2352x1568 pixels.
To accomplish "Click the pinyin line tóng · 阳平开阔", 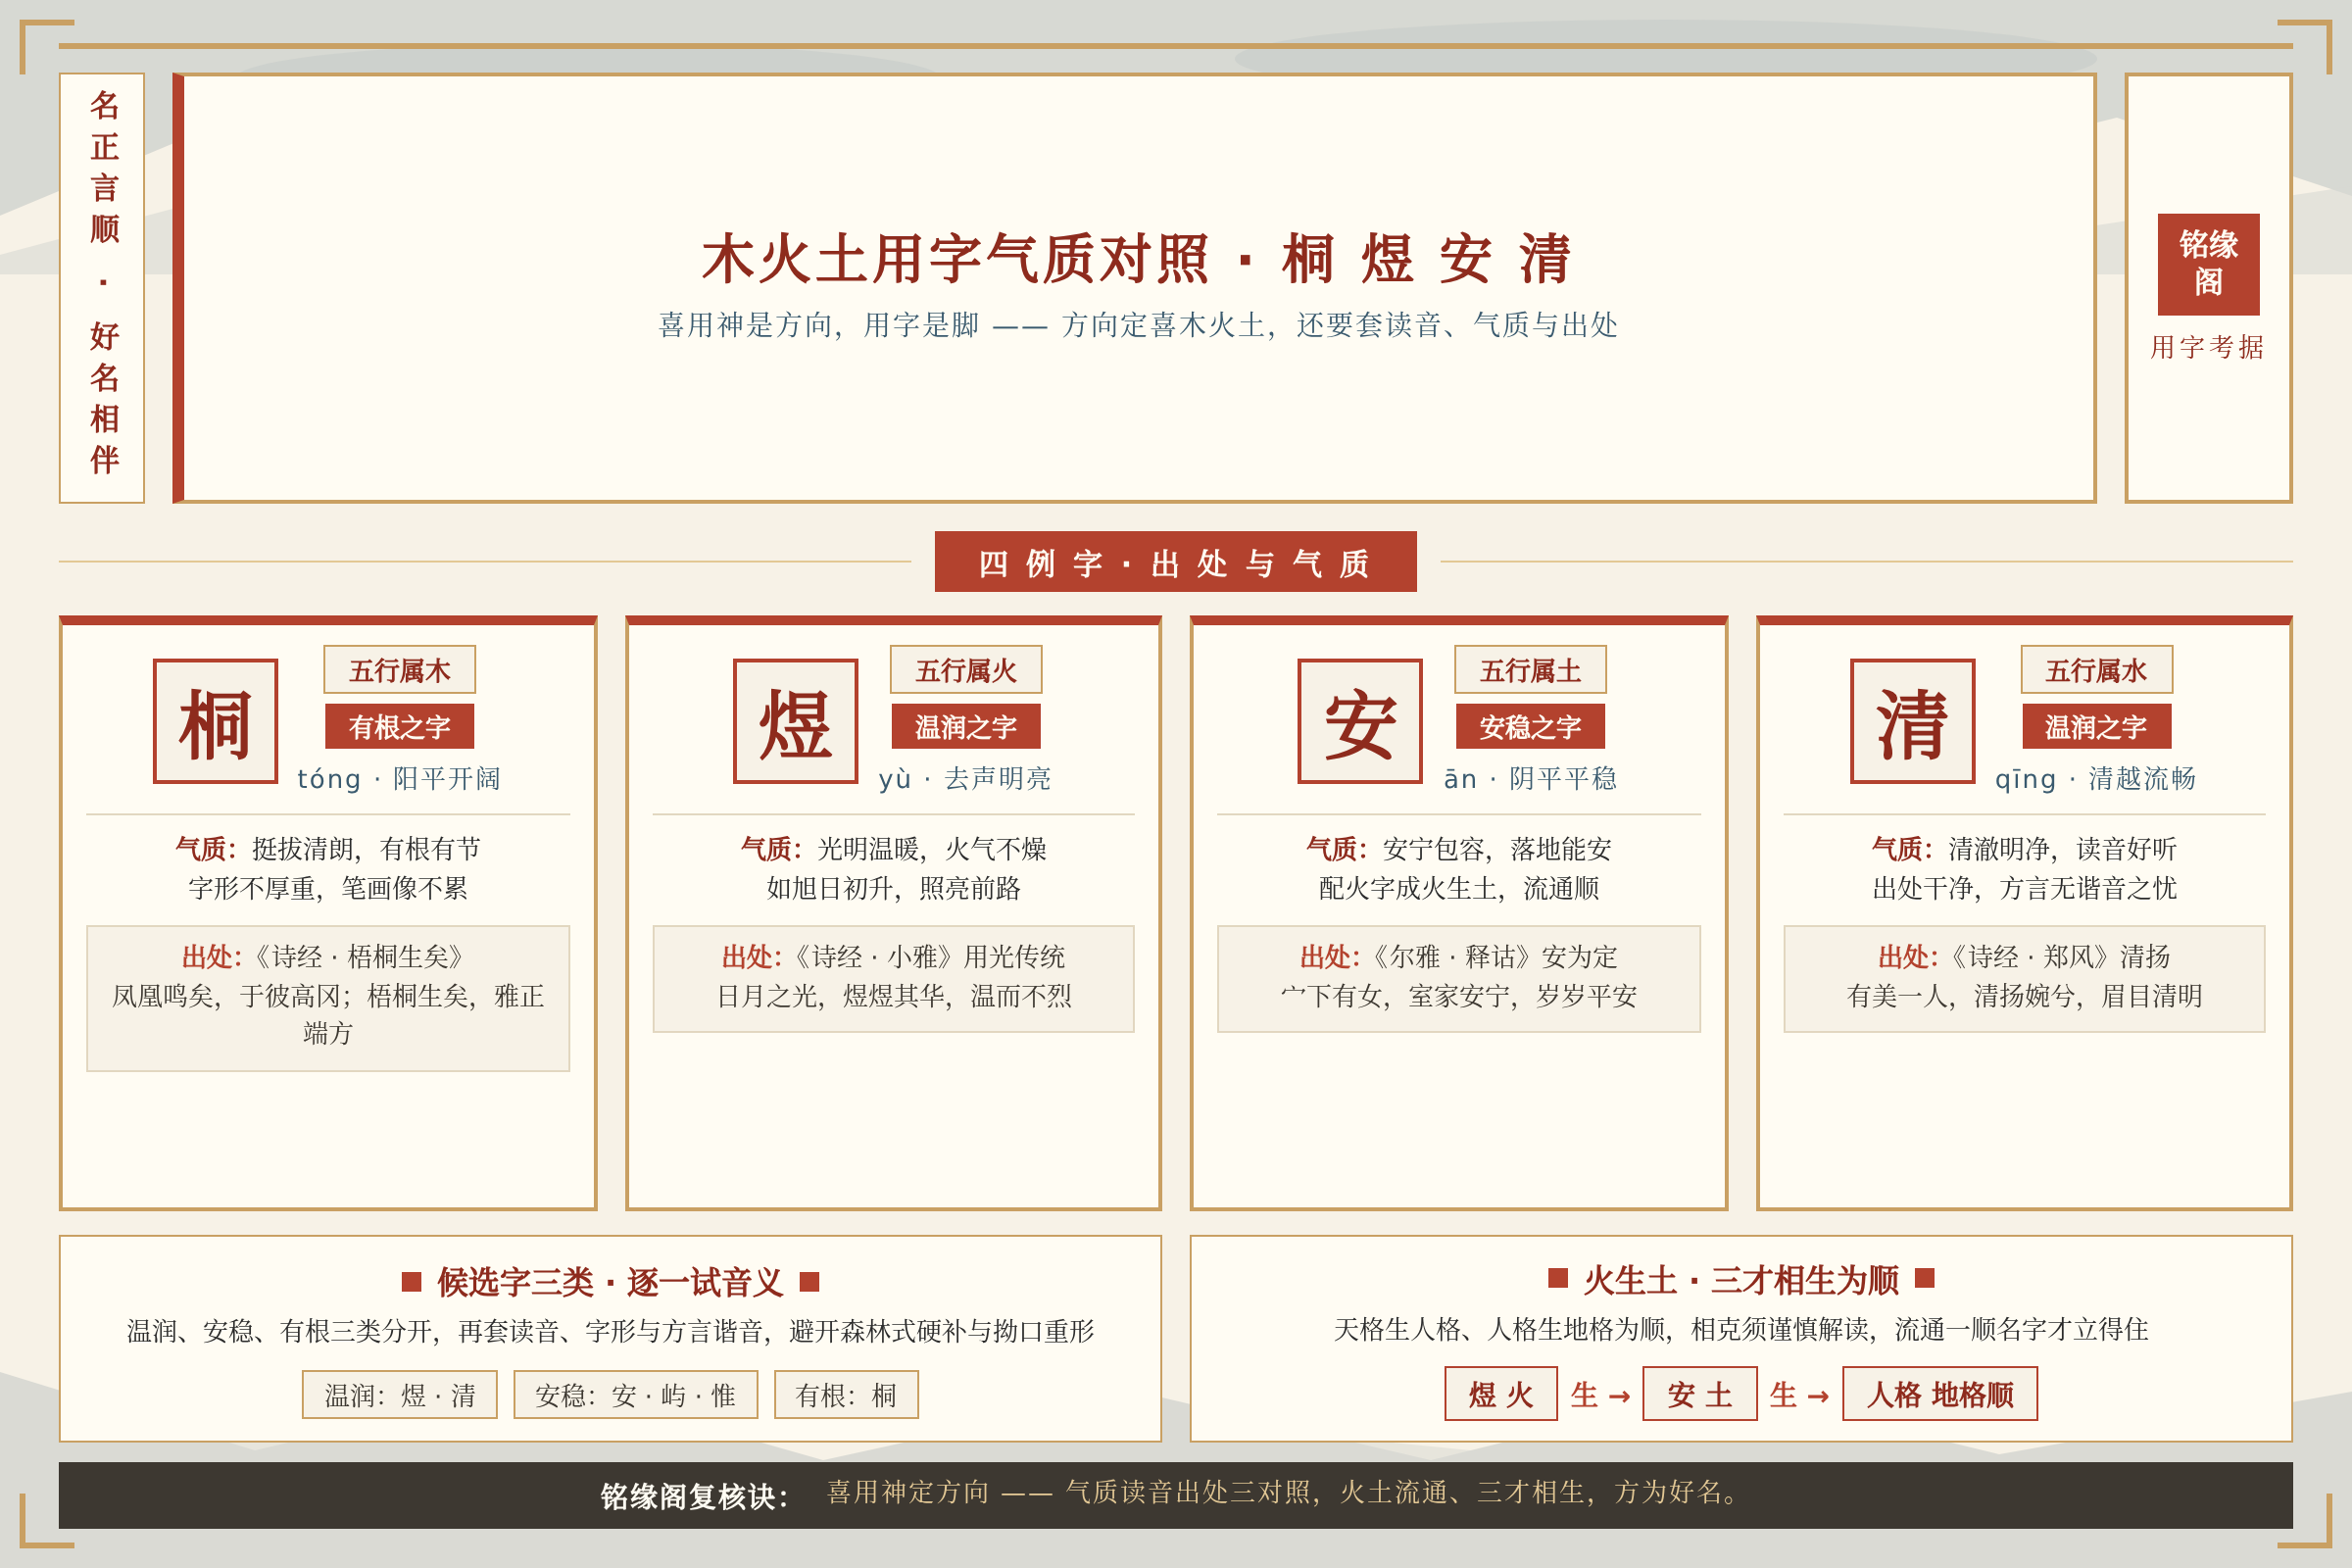I will tap(399, 779).
